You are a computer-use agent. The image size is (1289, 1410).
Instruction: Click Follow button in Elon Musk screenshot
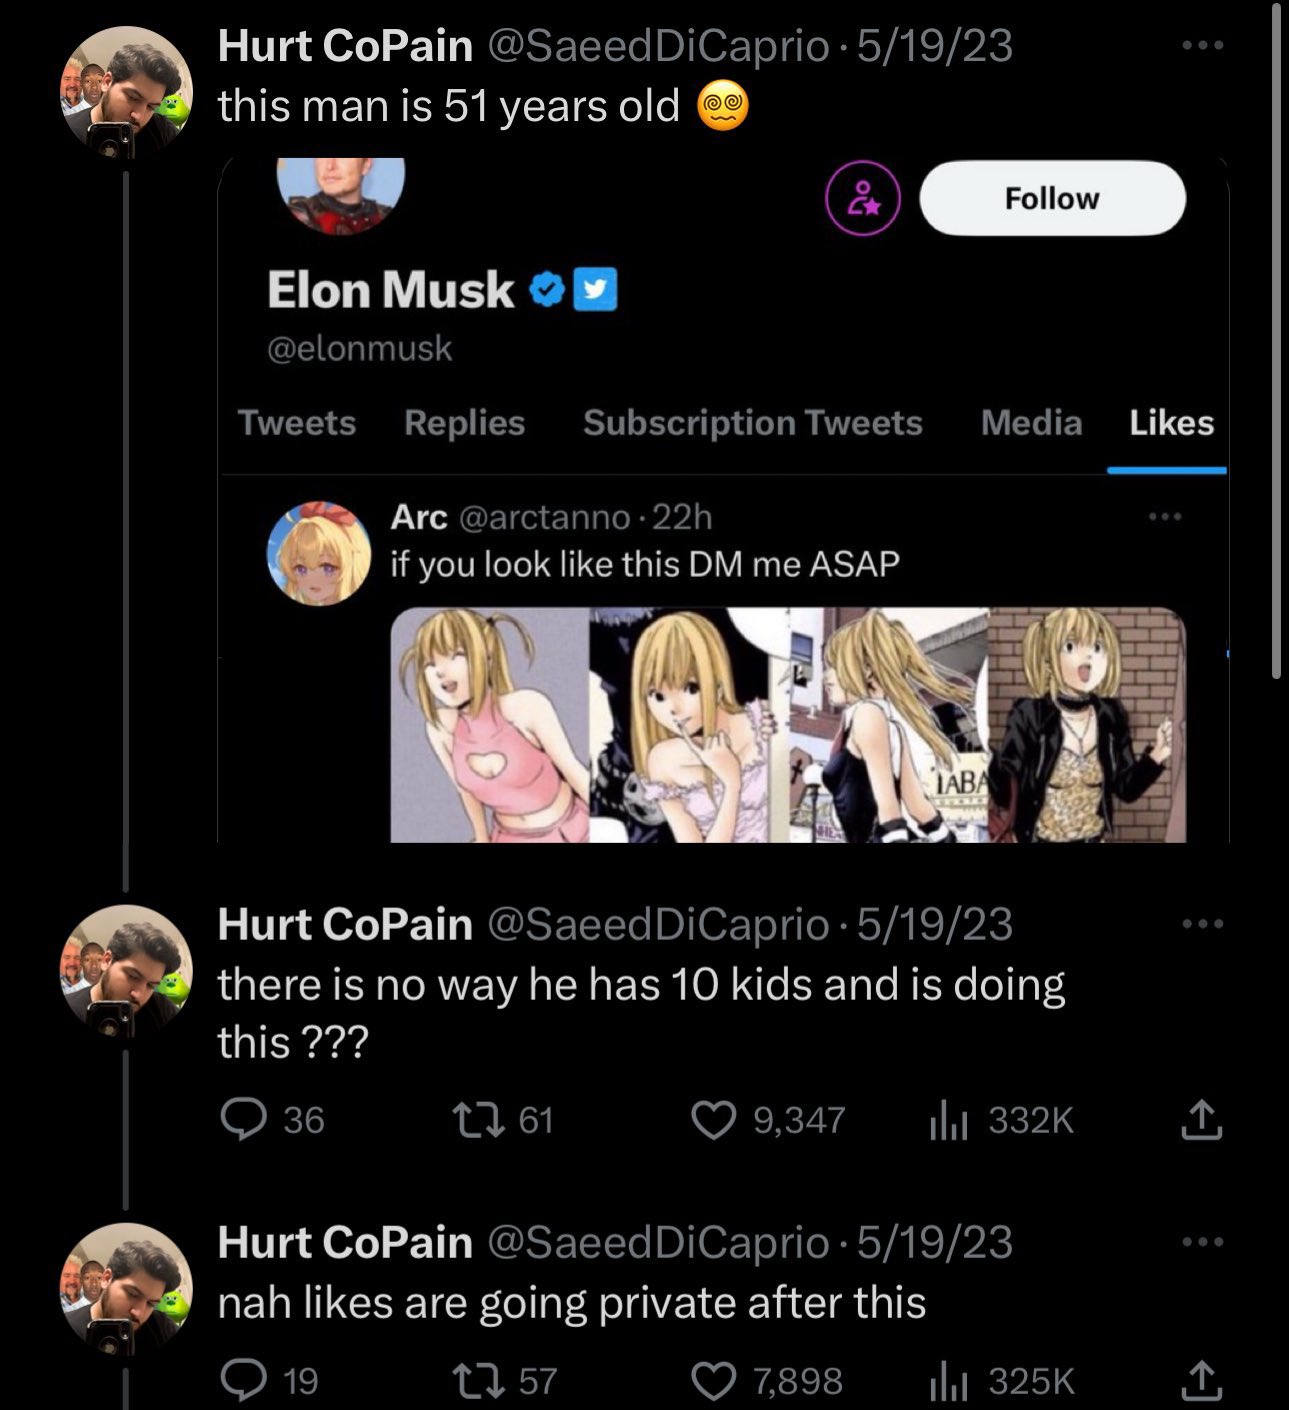pos(1052,198)
